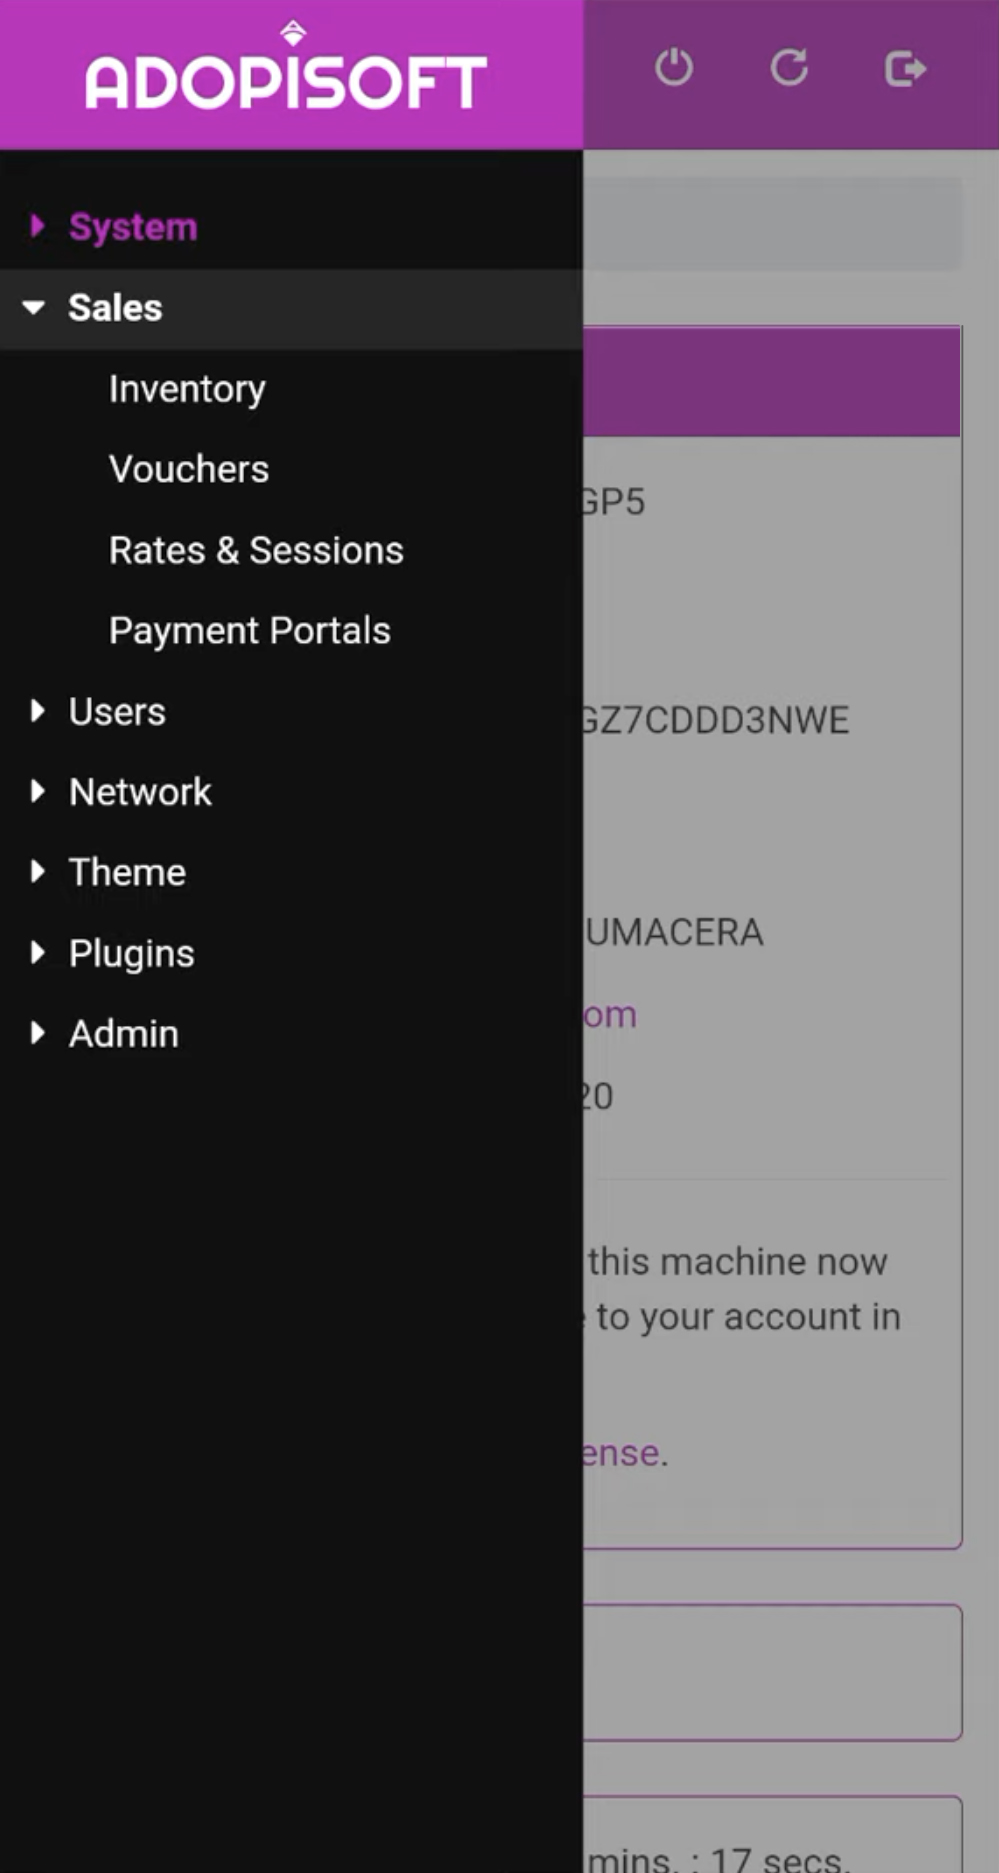Expand the Users section arrow
The image size is (999, 1873).
click(37, 711)
